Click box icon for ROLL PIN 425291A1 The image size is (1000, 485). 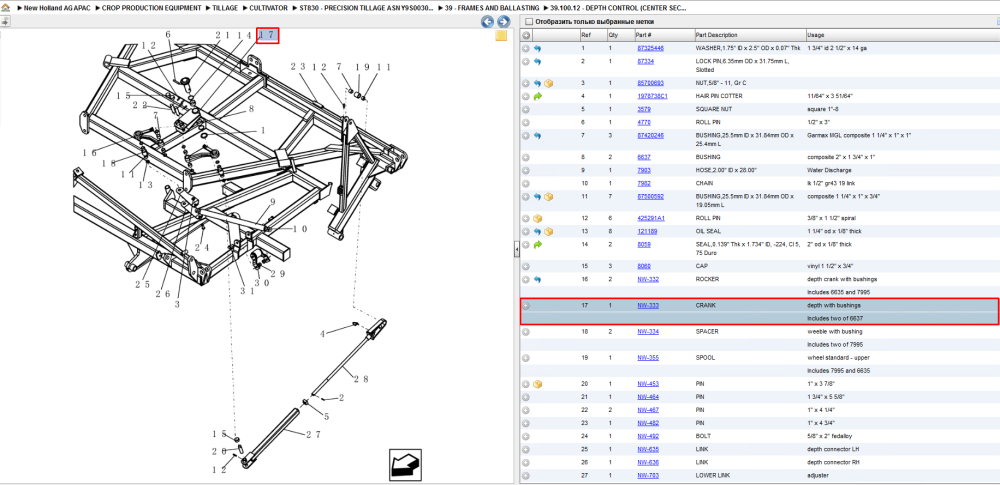click(x=537, y=218)
